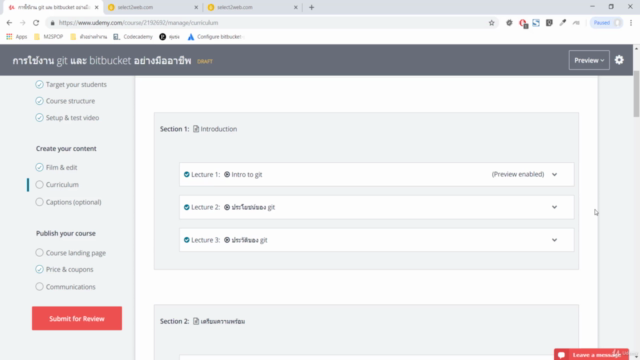This screenshot has width=640, height=360.
Task: Select the Captions (optional) step
Action: (x=68, y=202)
